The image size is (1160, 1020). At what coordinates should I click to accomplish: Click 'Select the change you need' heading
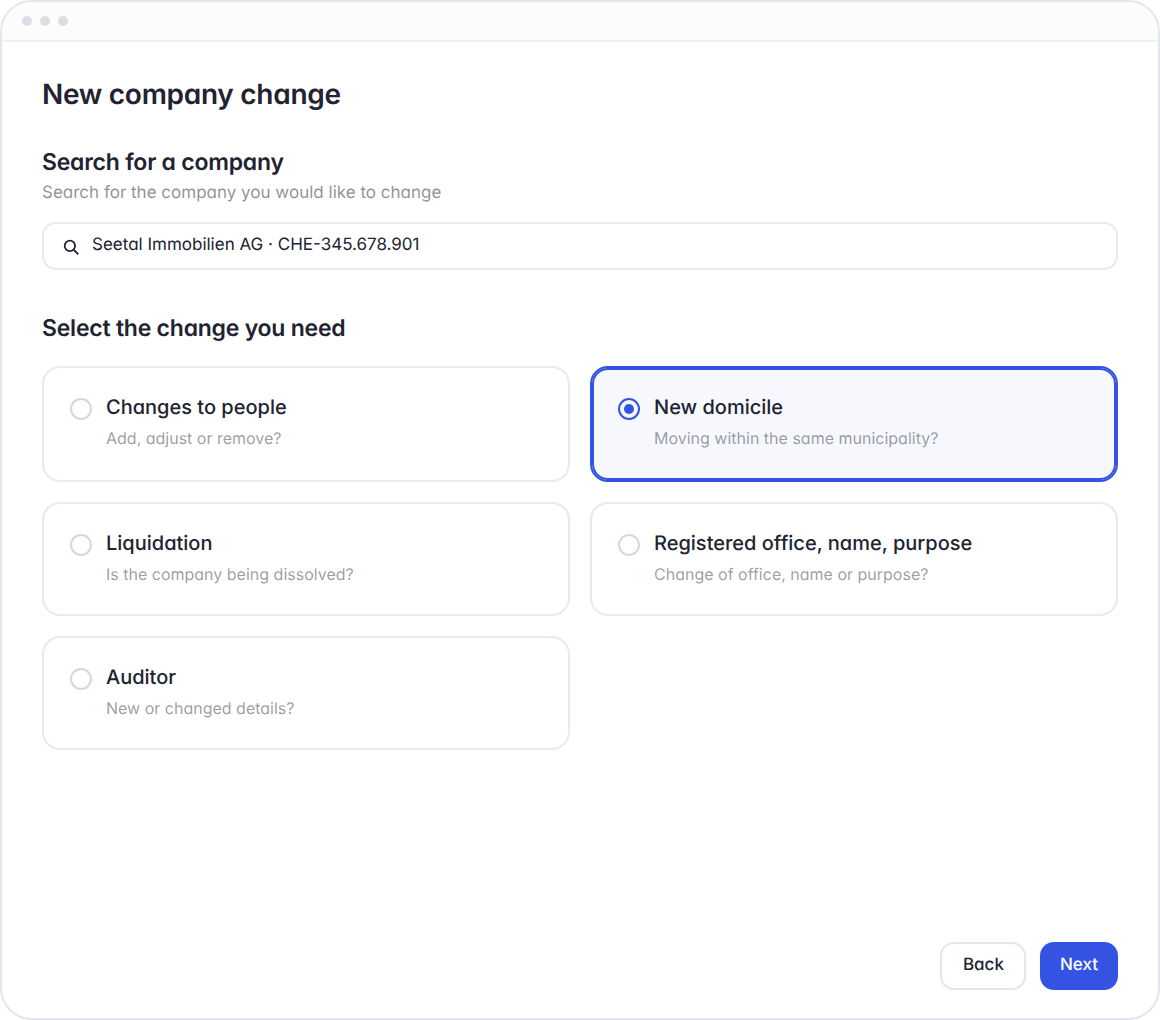coord(194,328)
